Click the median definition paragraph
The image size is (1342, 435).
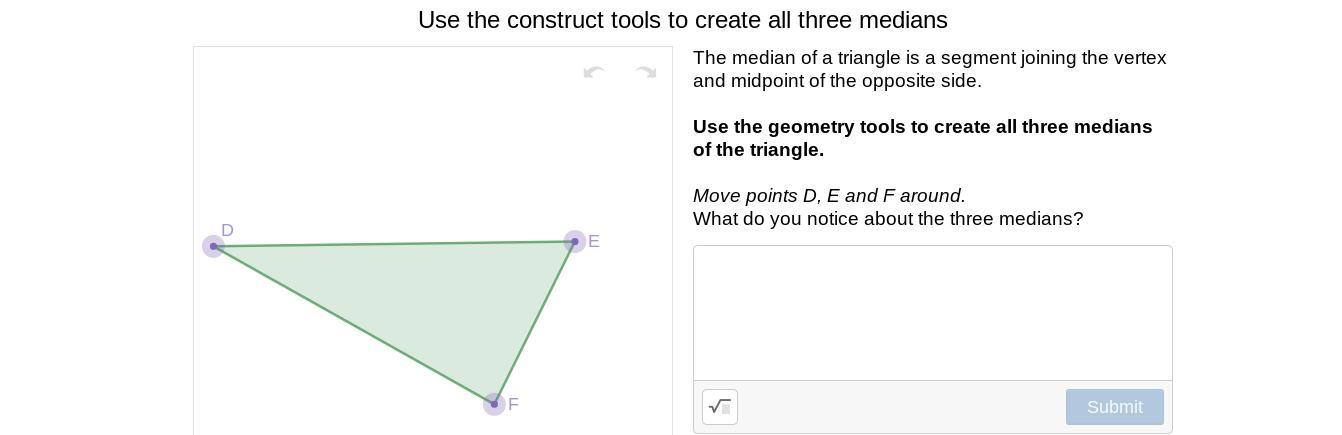[929, 69]
